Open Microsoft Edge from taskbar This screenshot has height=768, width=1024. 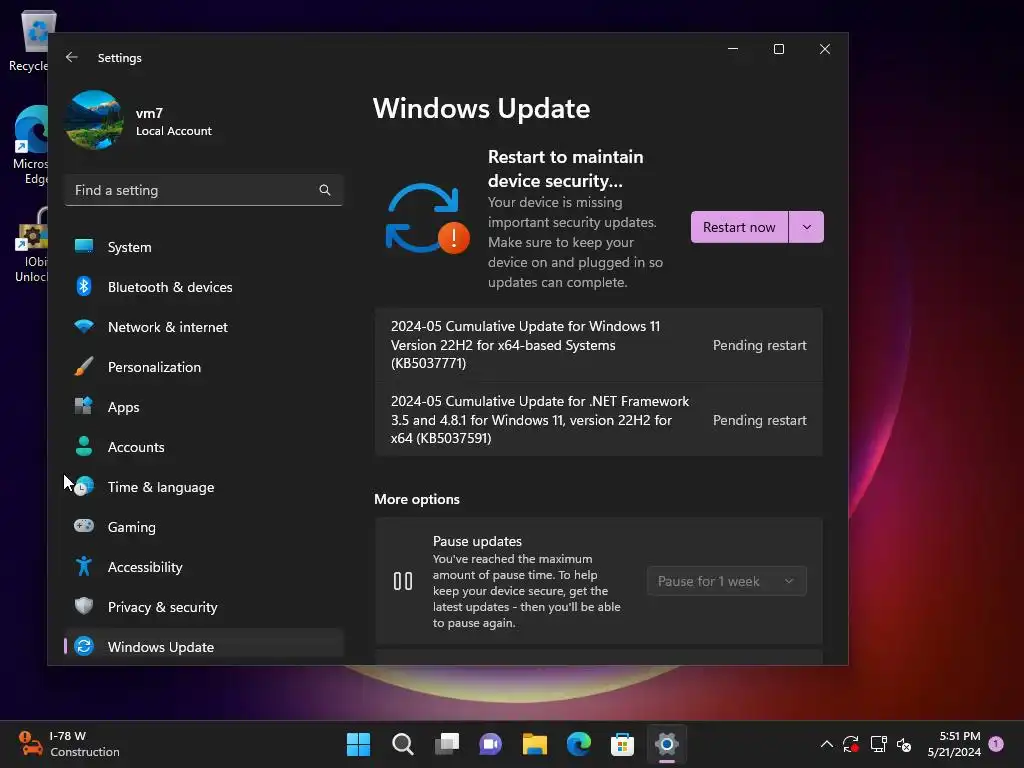coord(579,744)
